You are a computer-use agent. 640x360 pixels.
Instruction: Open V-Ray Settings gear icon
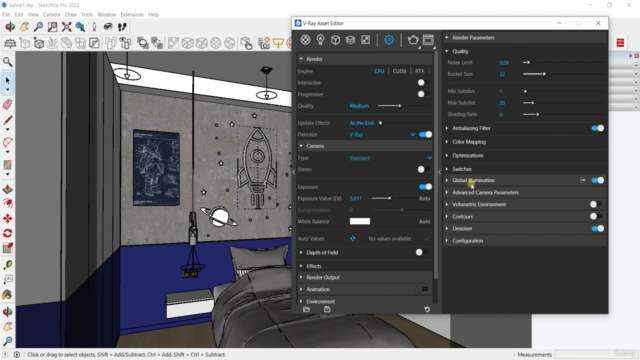[389, 40]
